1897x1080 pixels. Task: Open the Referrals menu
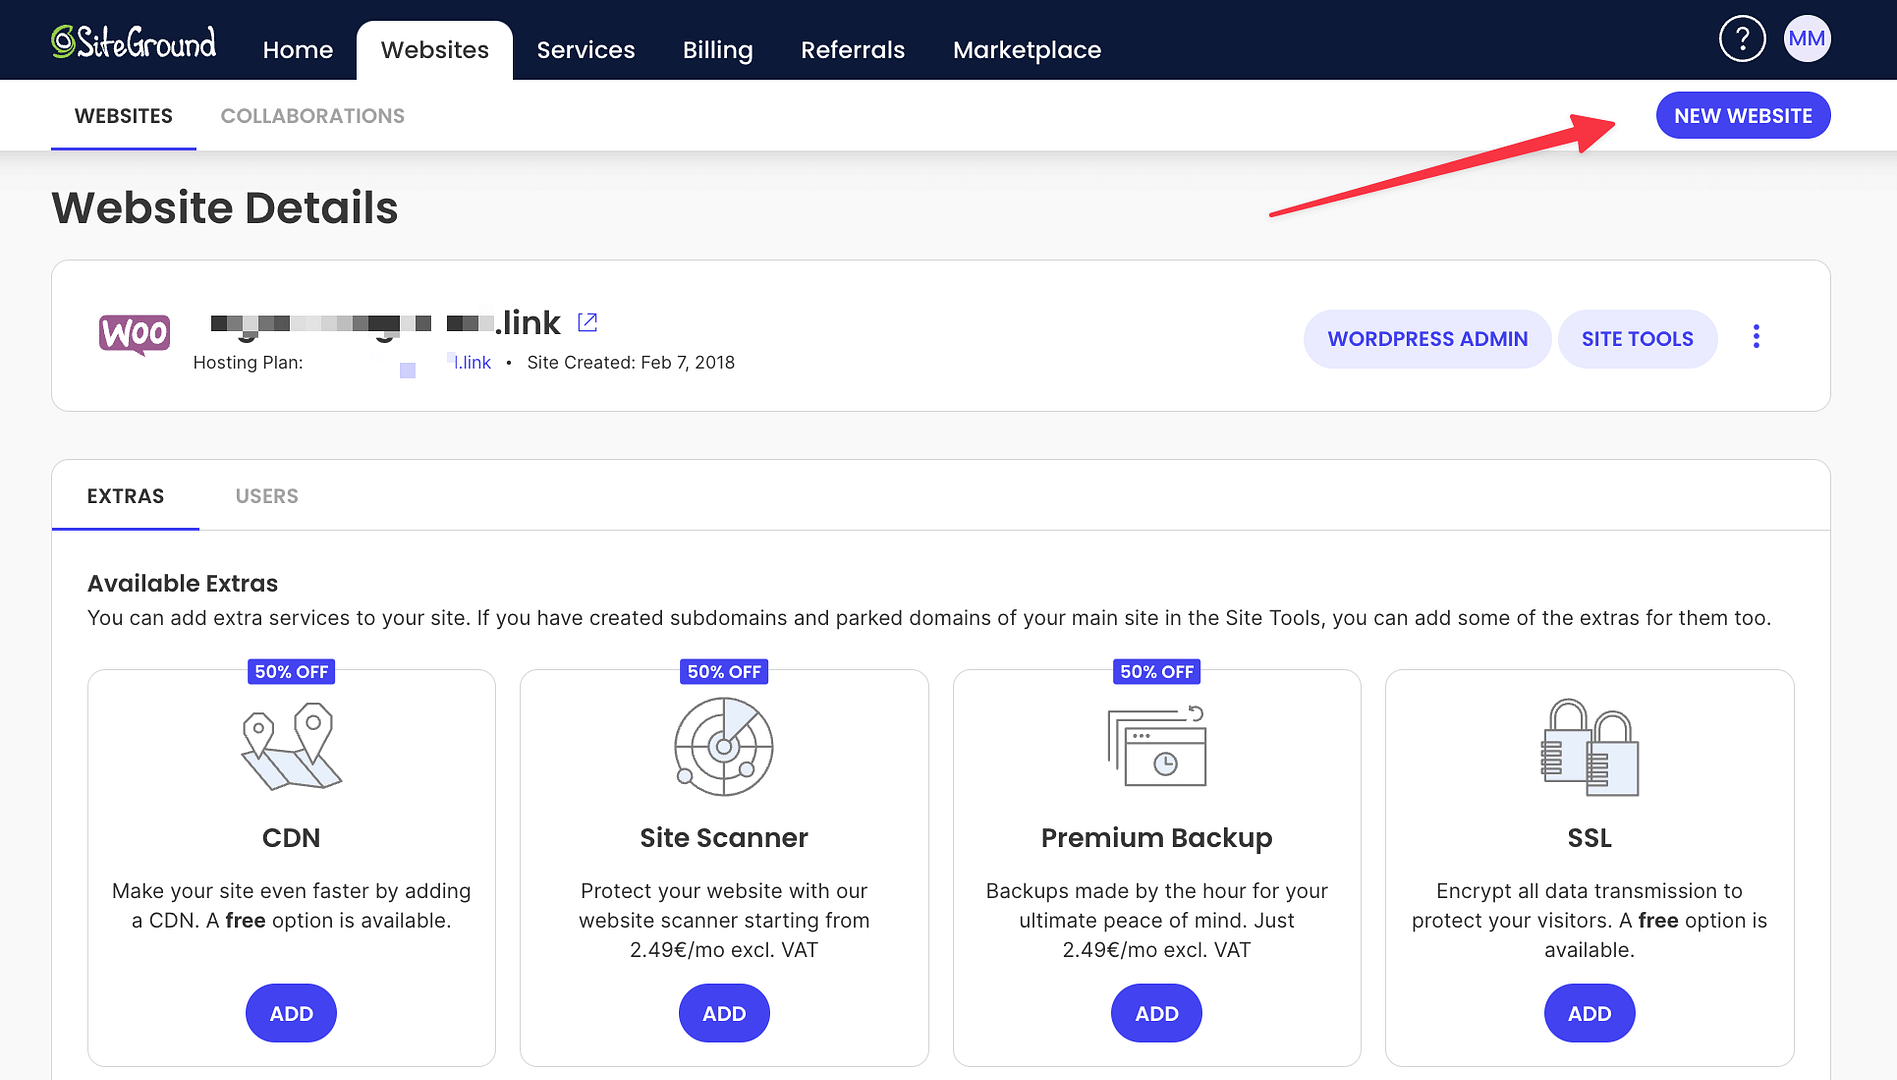pyautogui.click(x=853, y=50)
